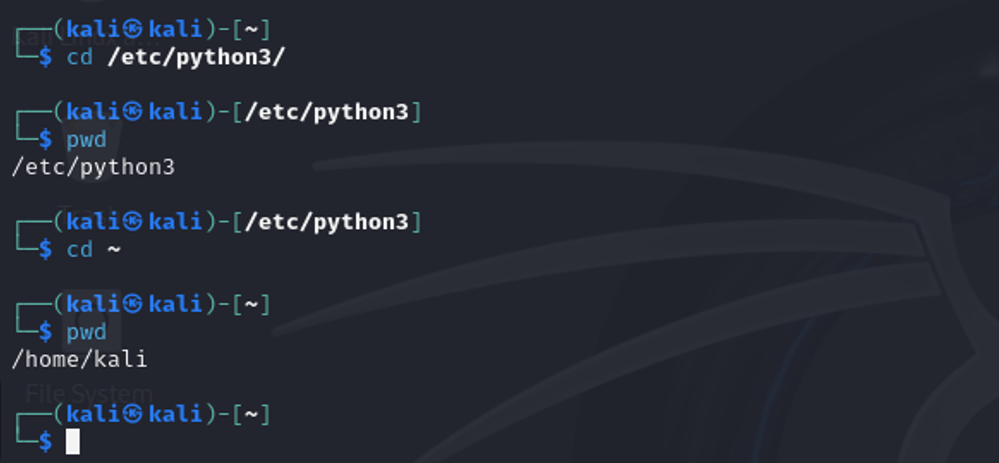Viewport: 999px width, 463px height.
Task: Click the skull symbol in the bottom prompt
Action: (134, 413)
